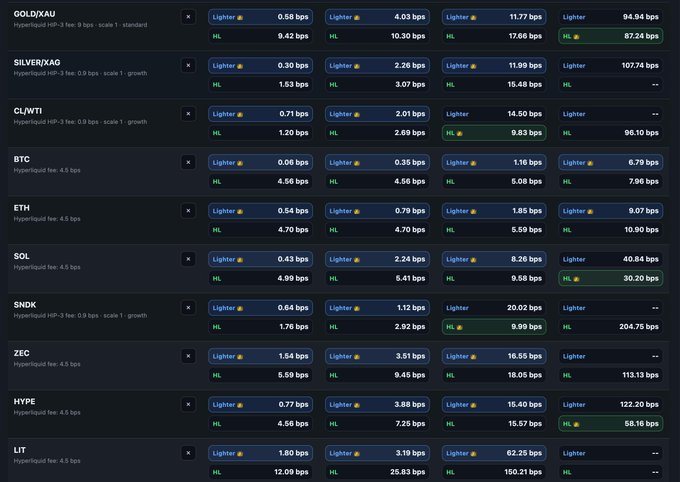Select the GOLD/XAU market name
The image size is (680, 482).
click(34, 14)
